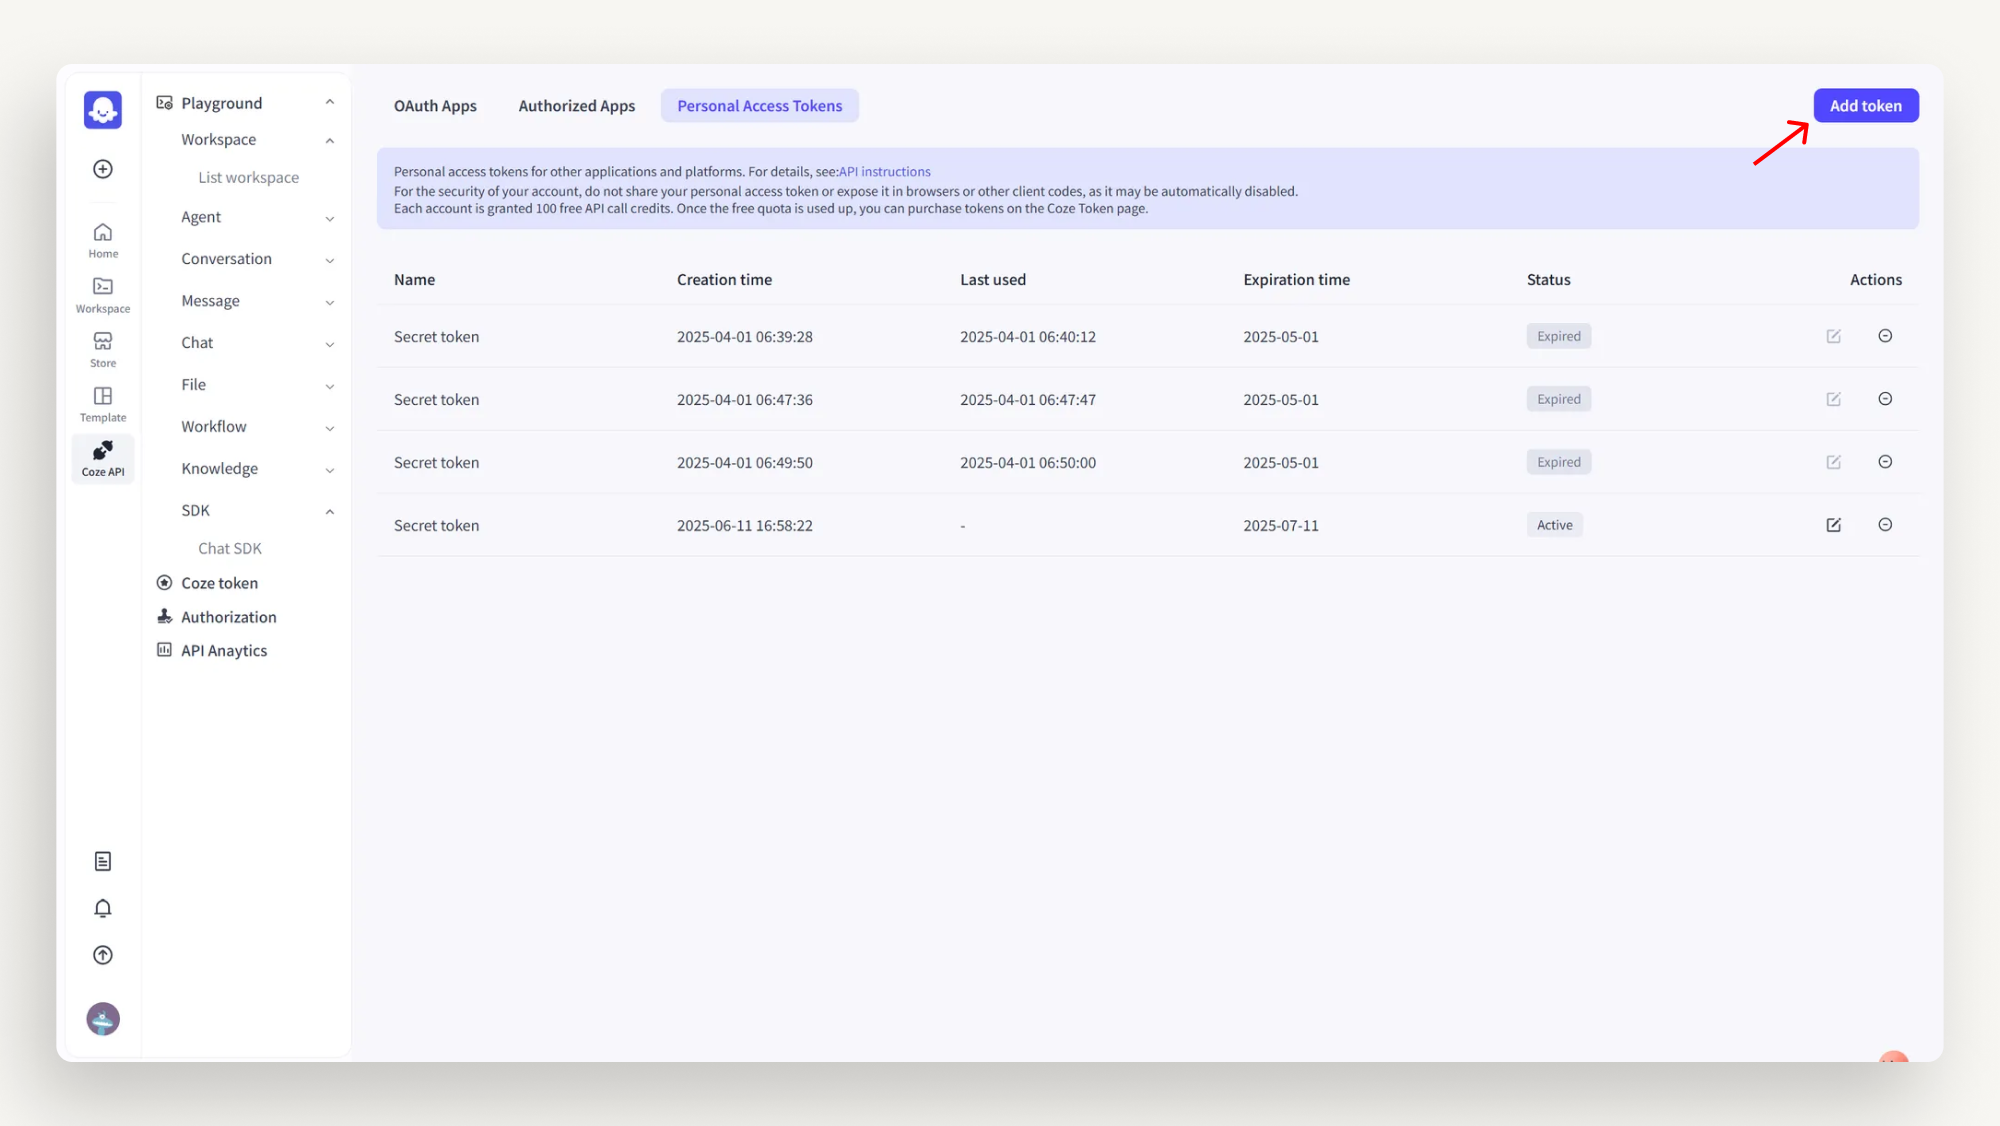Edit the Active secret token

click(1833, 524)
